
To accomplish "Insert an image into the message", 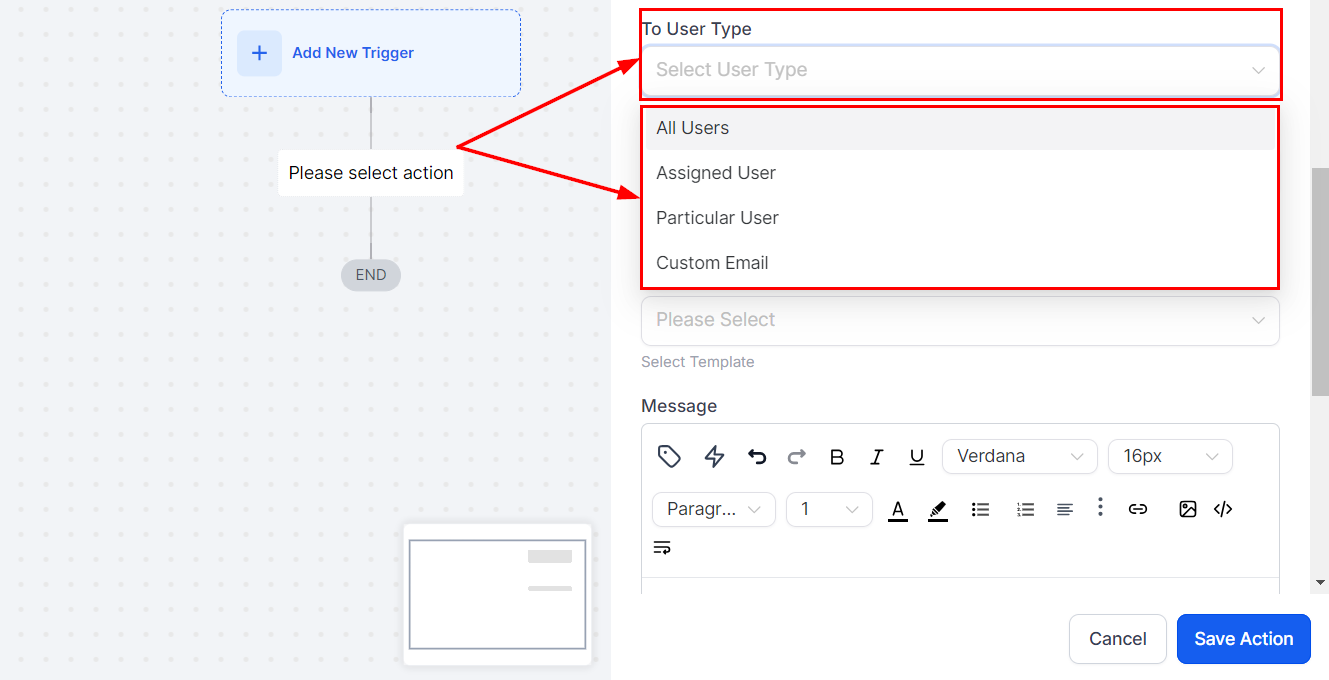I will point(1187,509).
